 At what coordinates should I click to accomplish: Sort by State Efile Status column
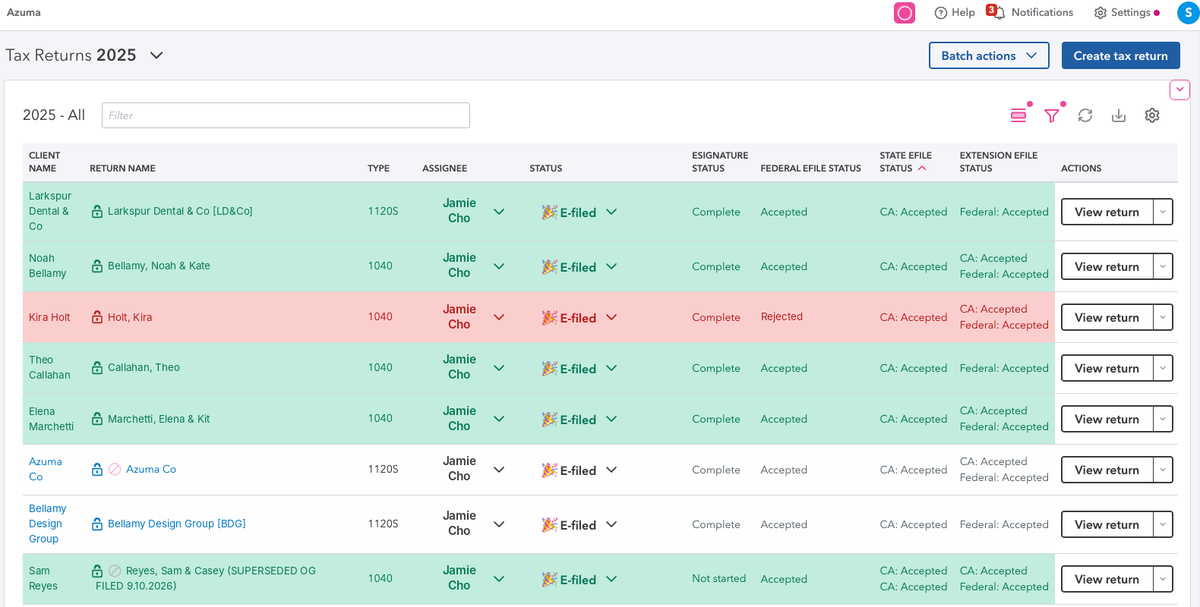905,162
